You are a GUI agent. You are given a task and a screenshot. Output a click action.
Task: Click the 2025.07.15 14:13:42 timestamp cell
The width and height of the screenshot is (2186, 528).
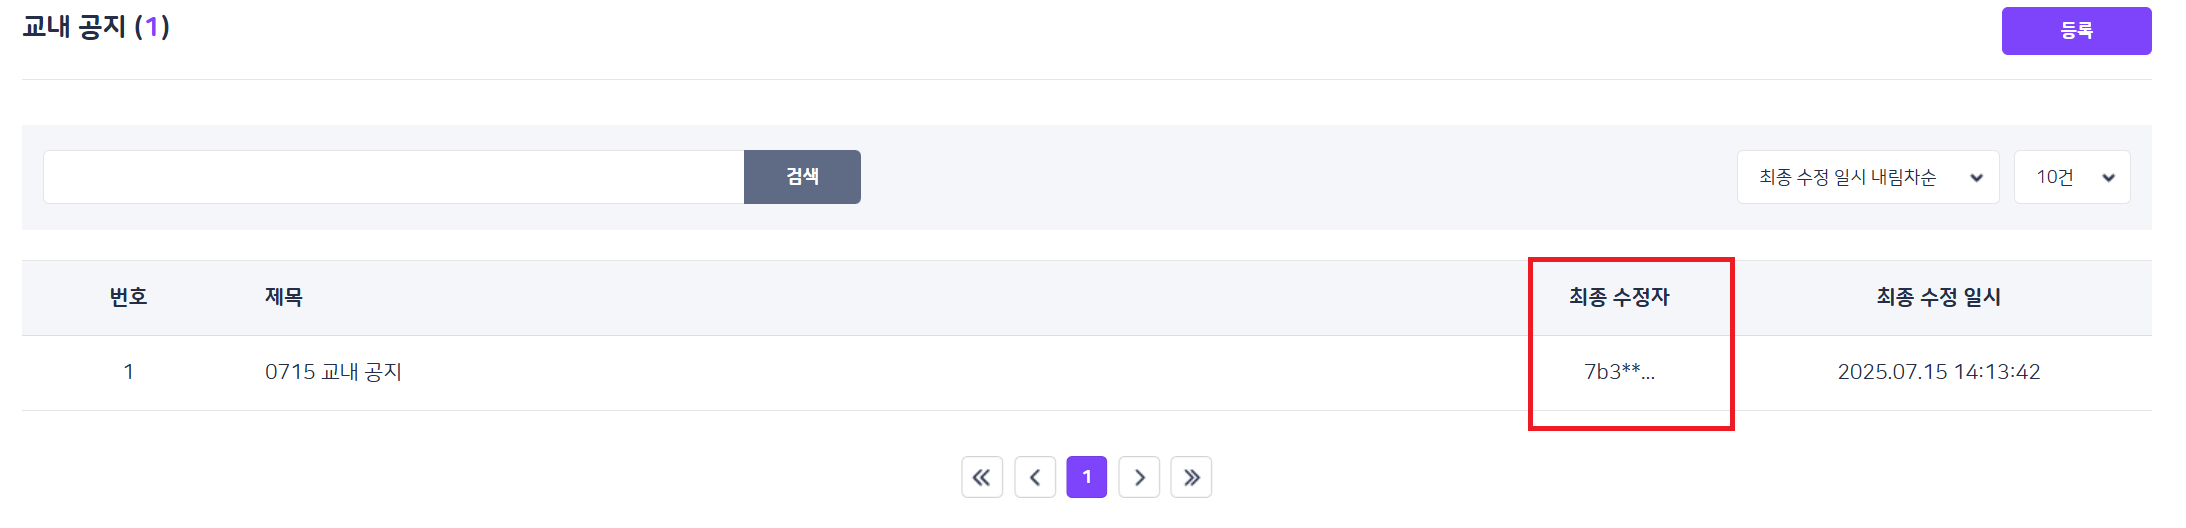(x=1938, y=372)
